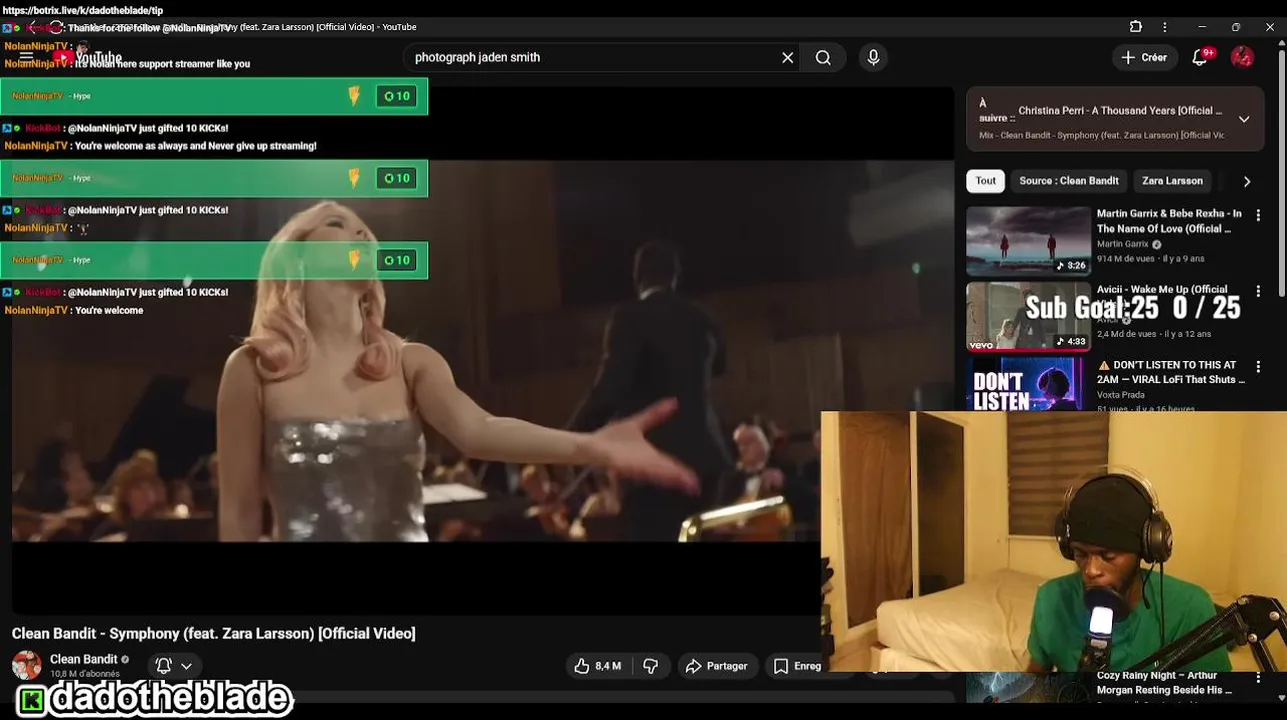Click the 'Martin Garrix' channel name under video
1287x720 pixels.
pos(1122,244)
